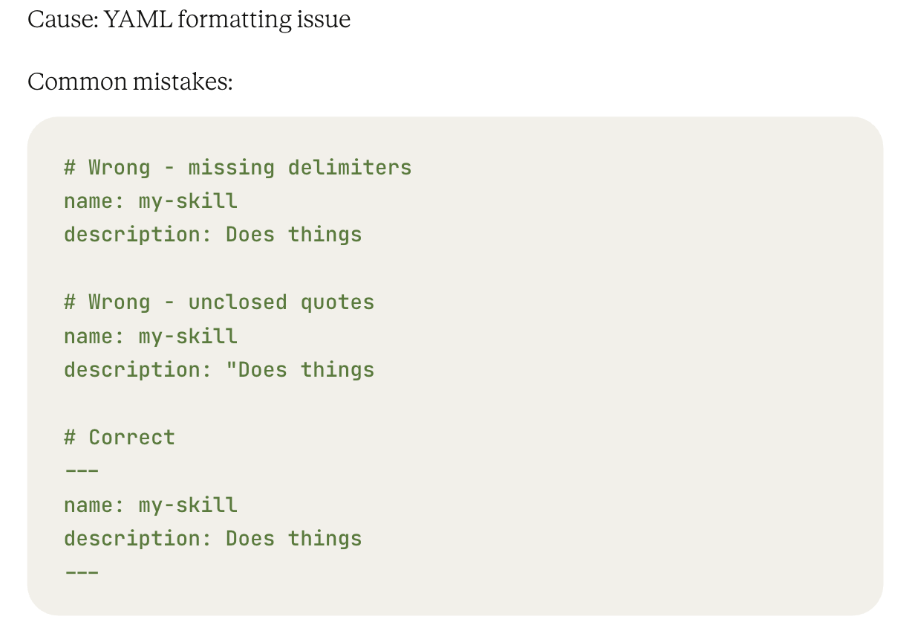Click the 'Common mistakes:' heading text
Viewport: 907px width, 642px height.
[x=130, y=82]
